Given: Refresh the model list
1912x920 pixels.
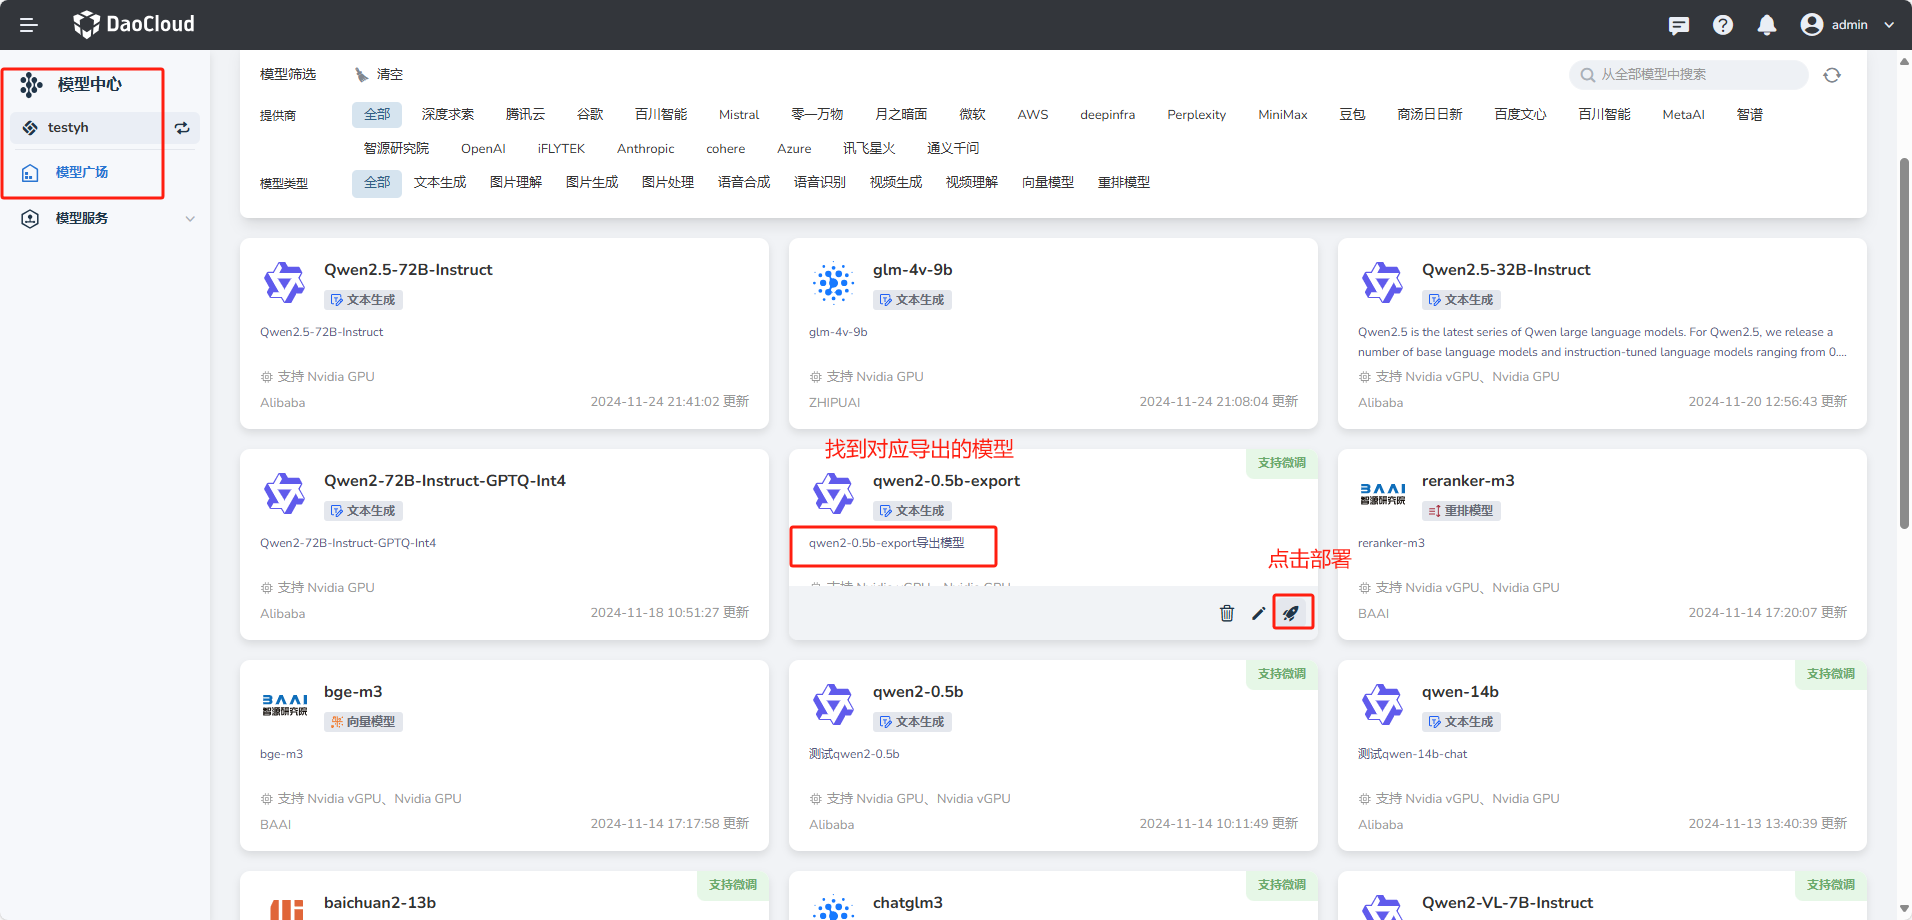Looking at the screenshot, I should click(1832, 75).
